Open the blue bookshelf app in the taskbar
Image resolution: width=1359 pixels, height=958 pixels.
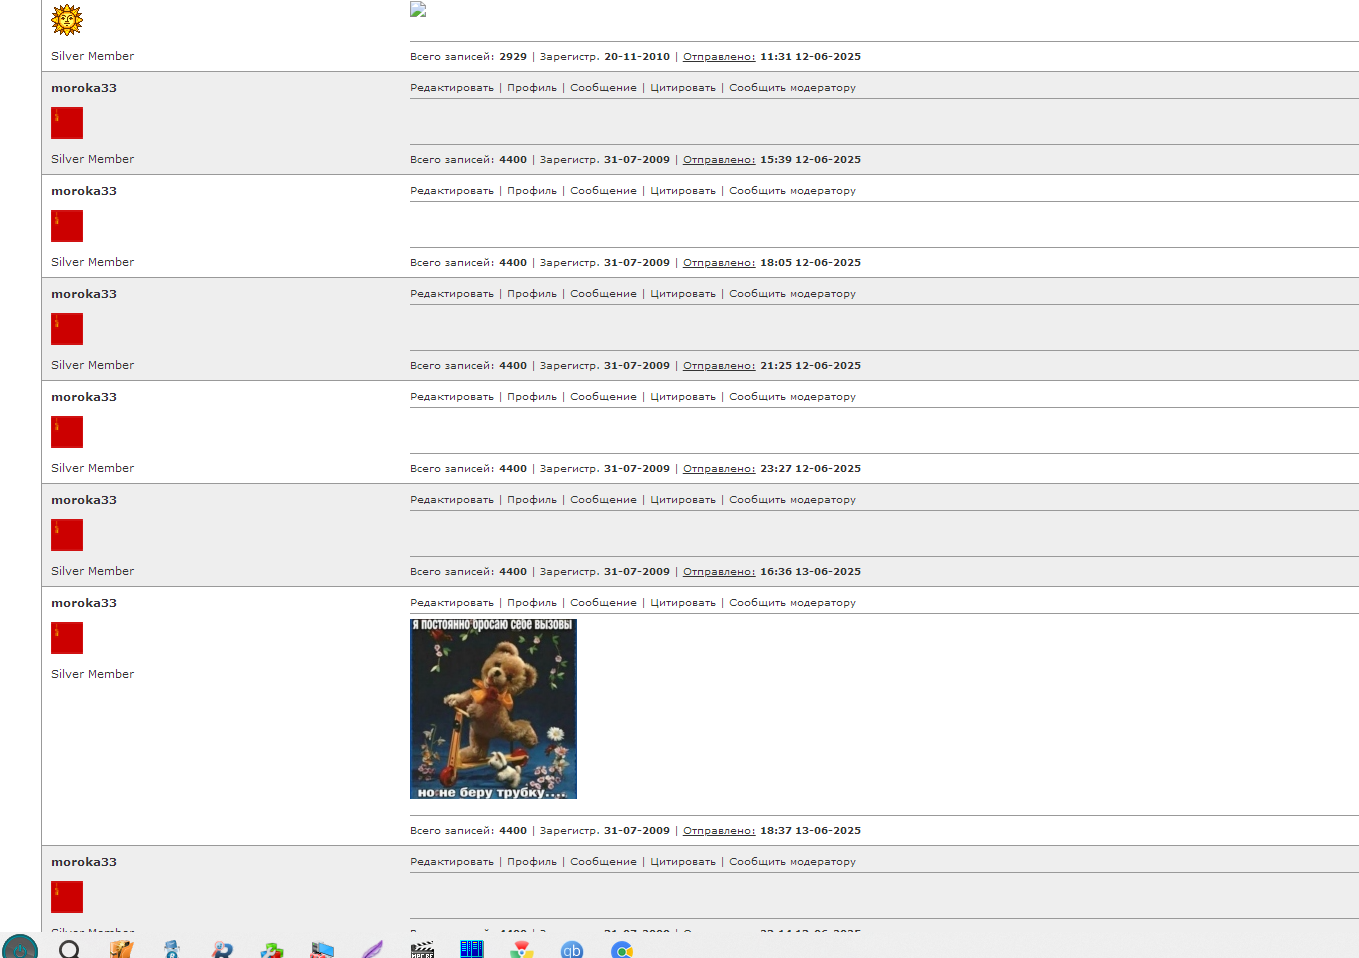pyautogui.click(x=471, y=949)
